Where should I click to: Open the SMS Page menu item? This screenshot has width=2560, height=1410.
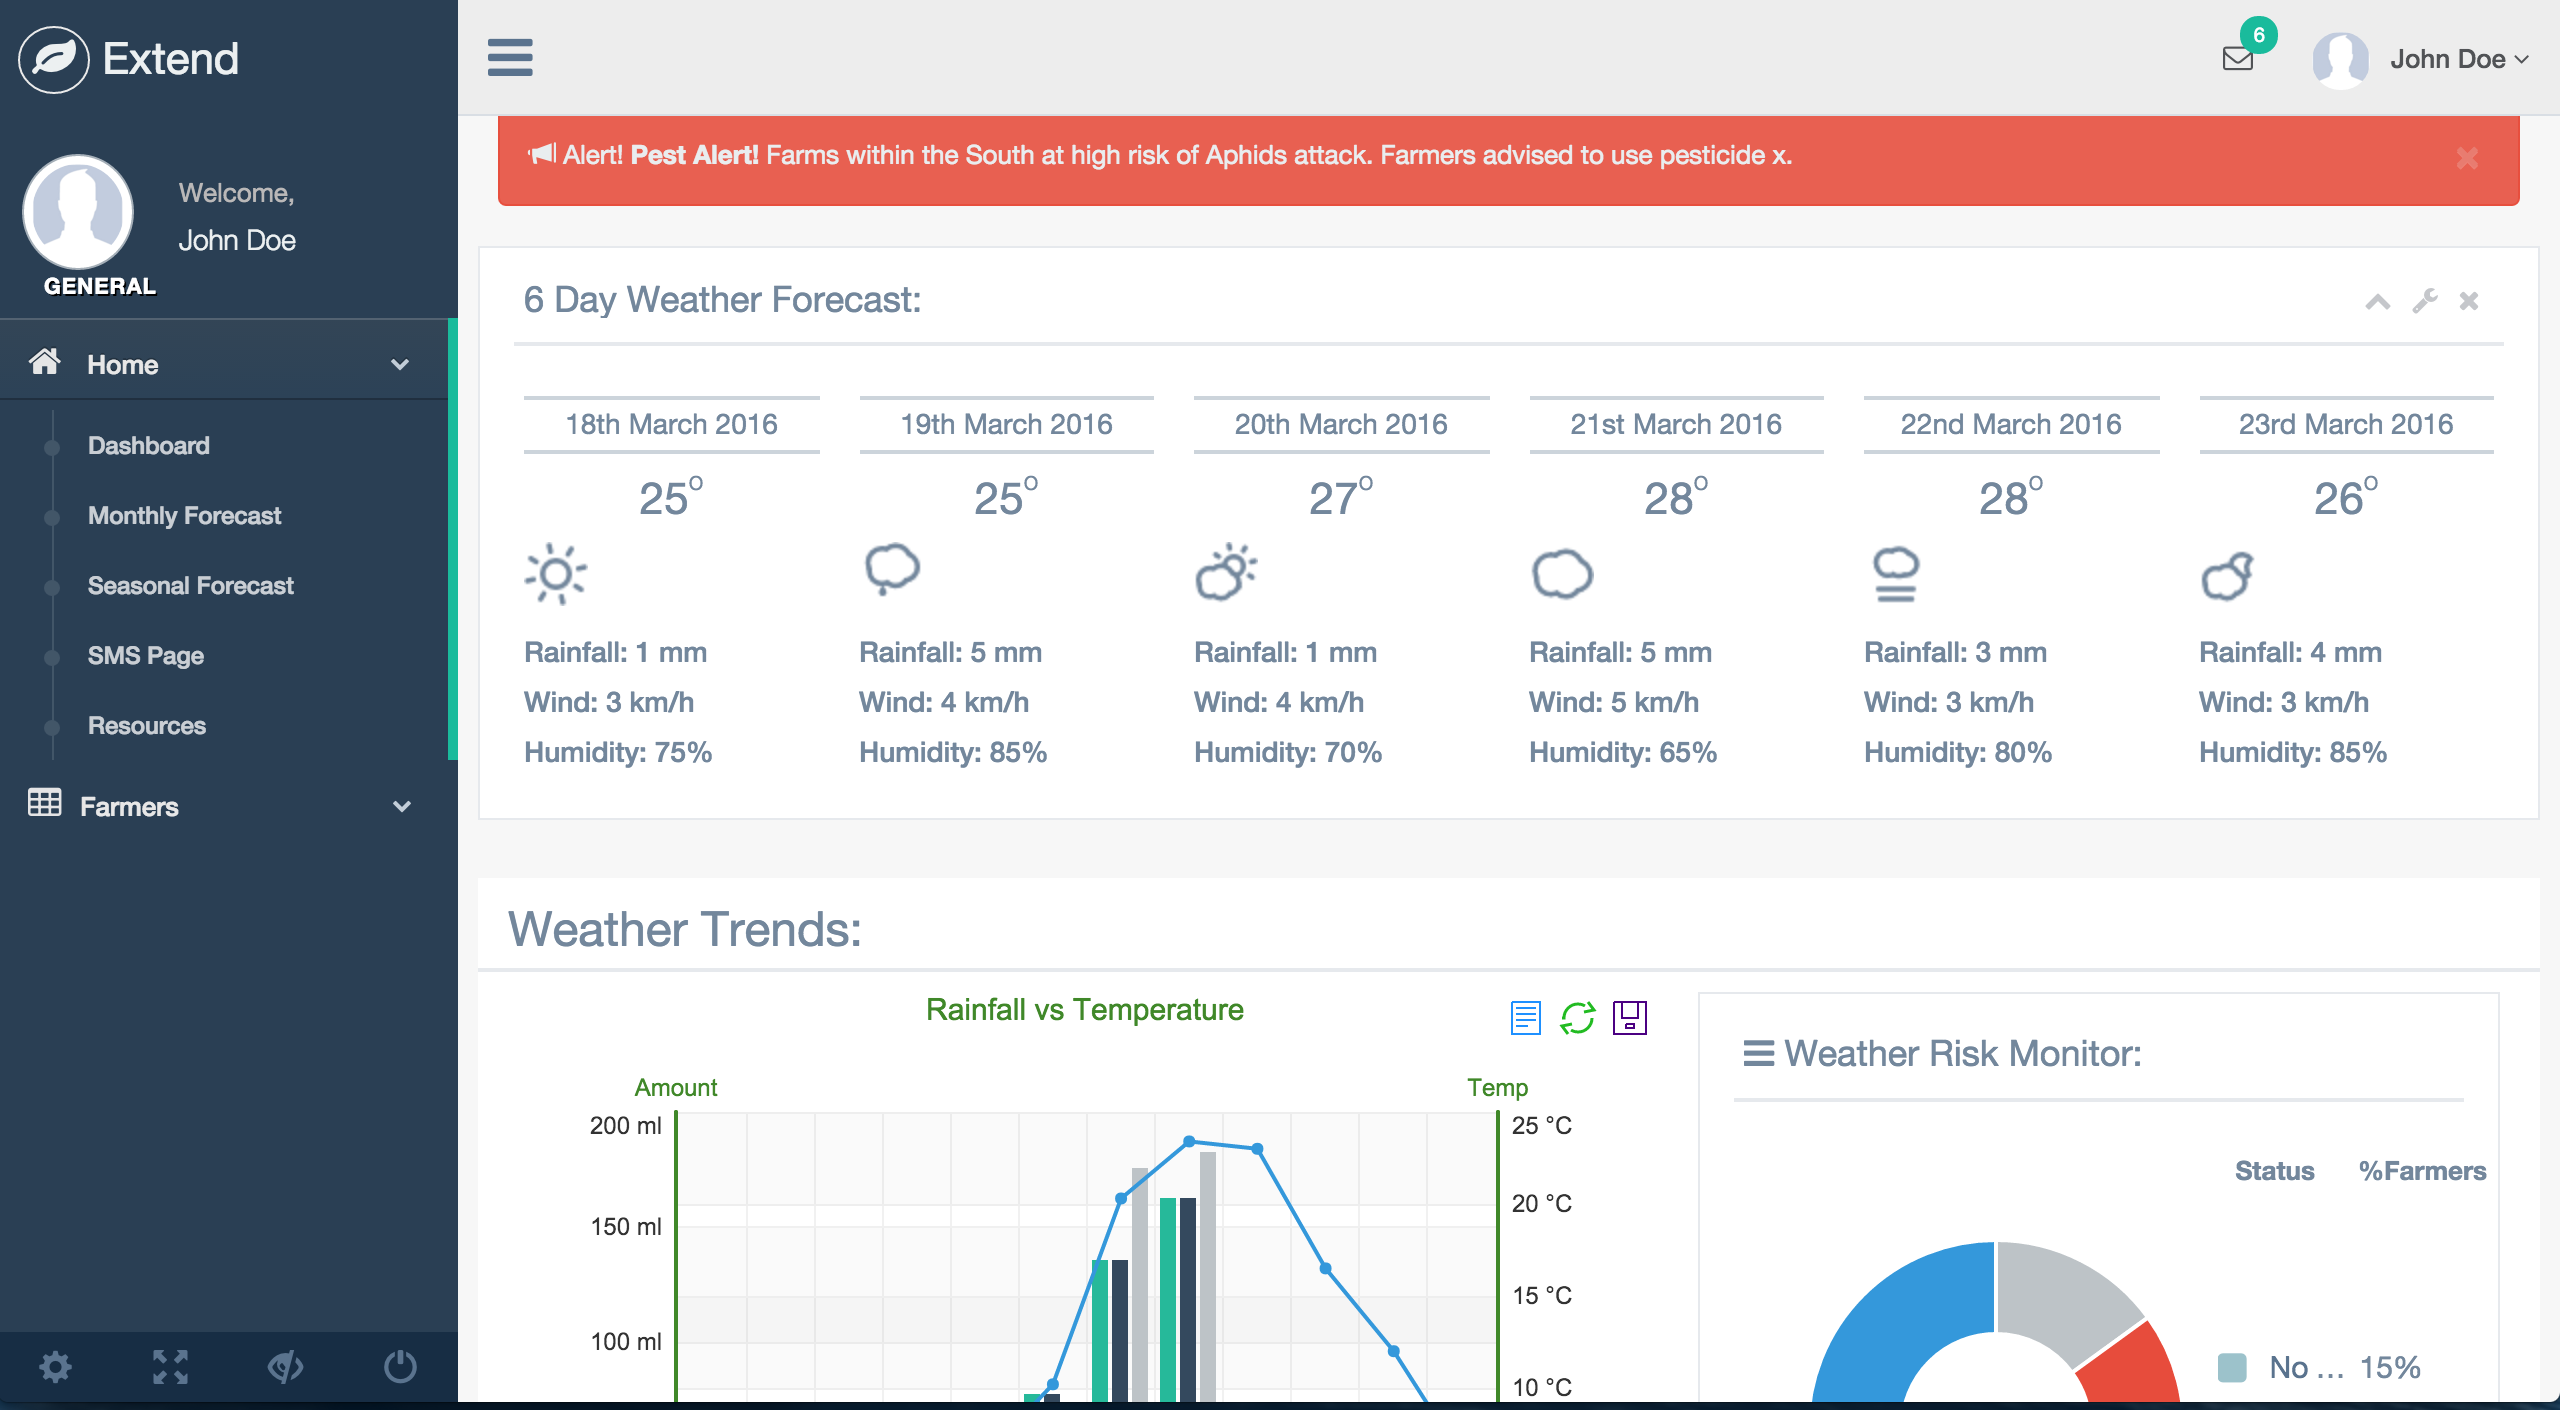(146, 656)
